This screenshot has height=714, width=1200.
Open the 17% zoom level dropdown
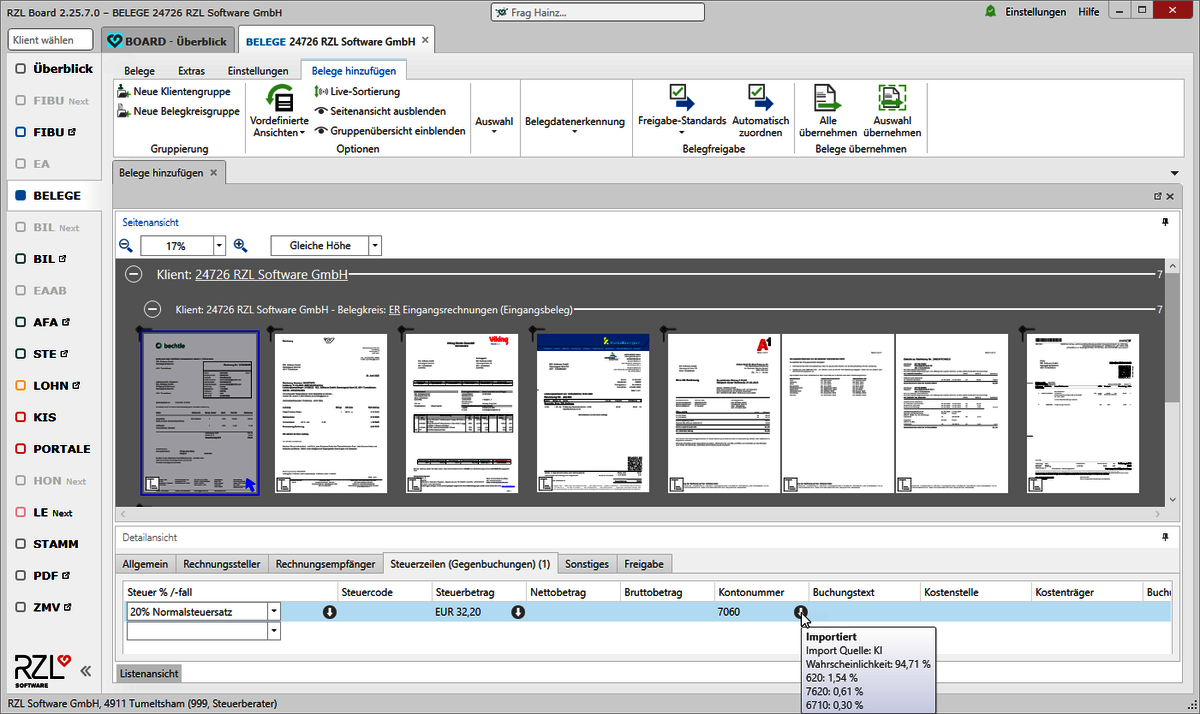[219, 246]
